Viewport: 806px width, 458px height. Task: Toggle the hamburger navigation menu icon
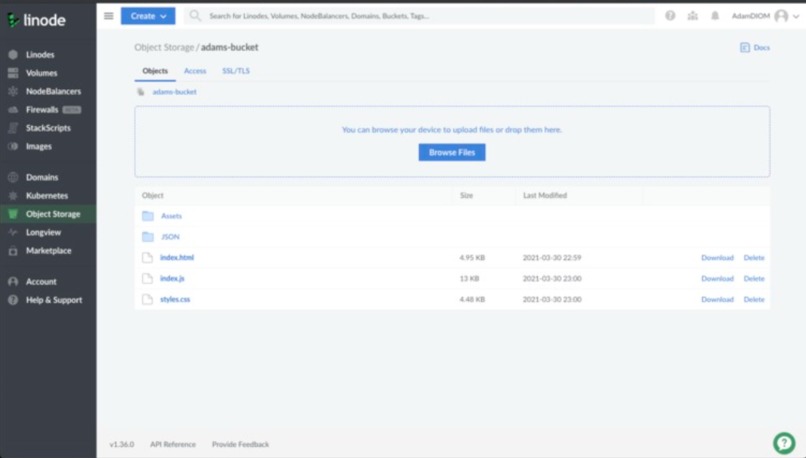108,16
